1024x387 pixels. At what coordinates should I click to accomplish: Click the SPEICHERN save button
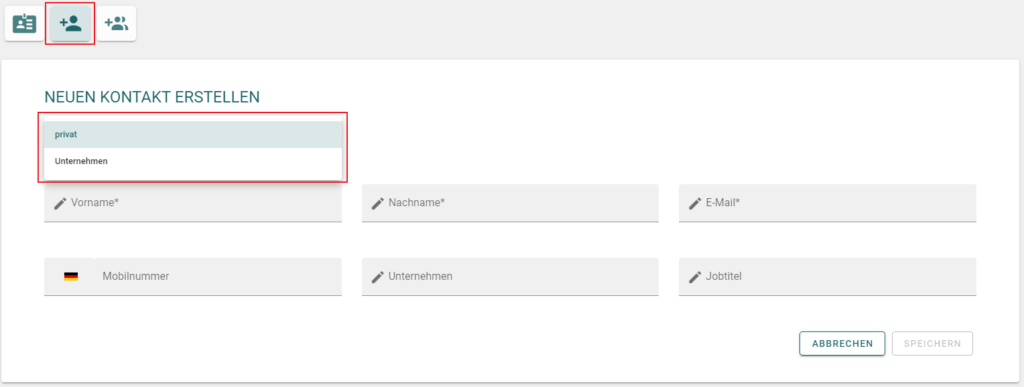932,343
